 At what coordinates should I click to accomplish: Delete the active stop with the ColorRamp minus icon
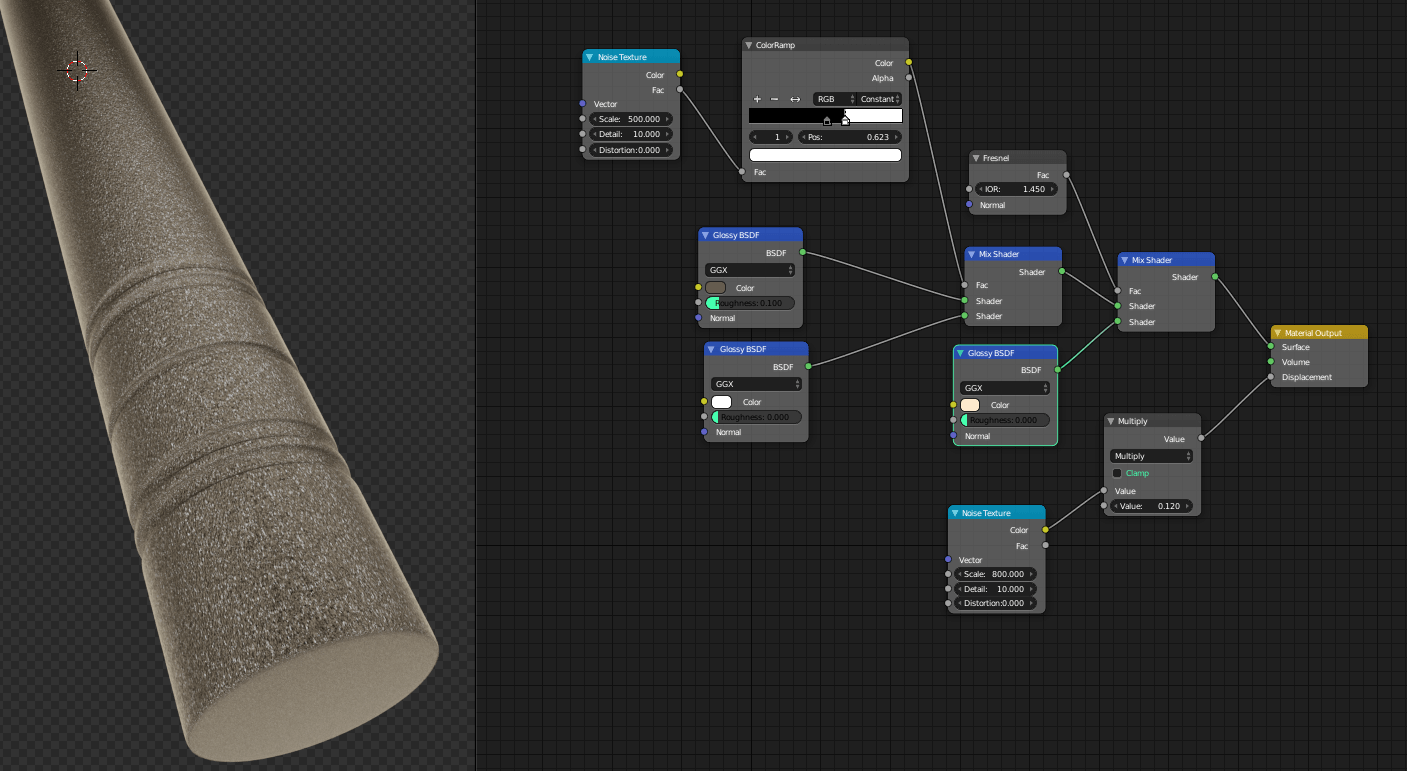pyautogui.click(x=776, y=99)
